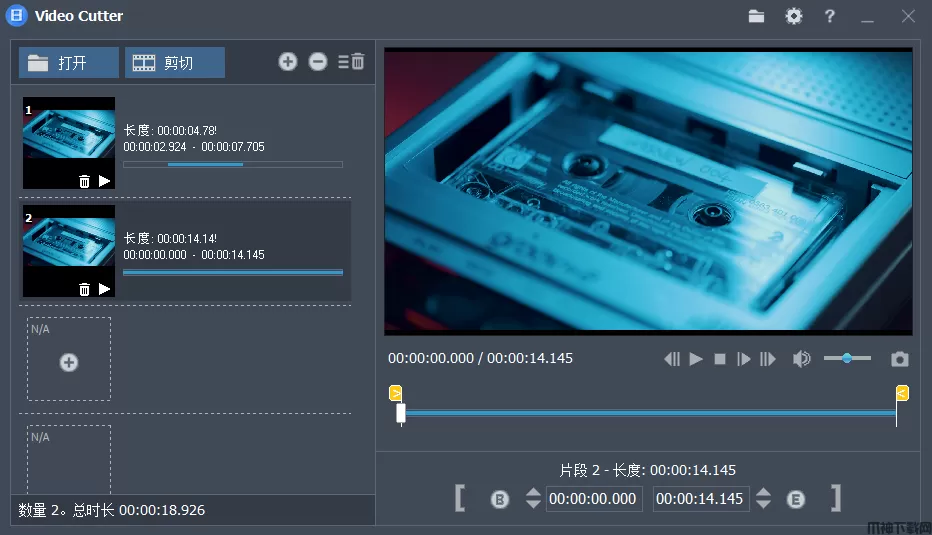The height and width of the screenshot is (535, 932).
Task: Click end time field 00:00:14.145
Action: coord(700,499)
